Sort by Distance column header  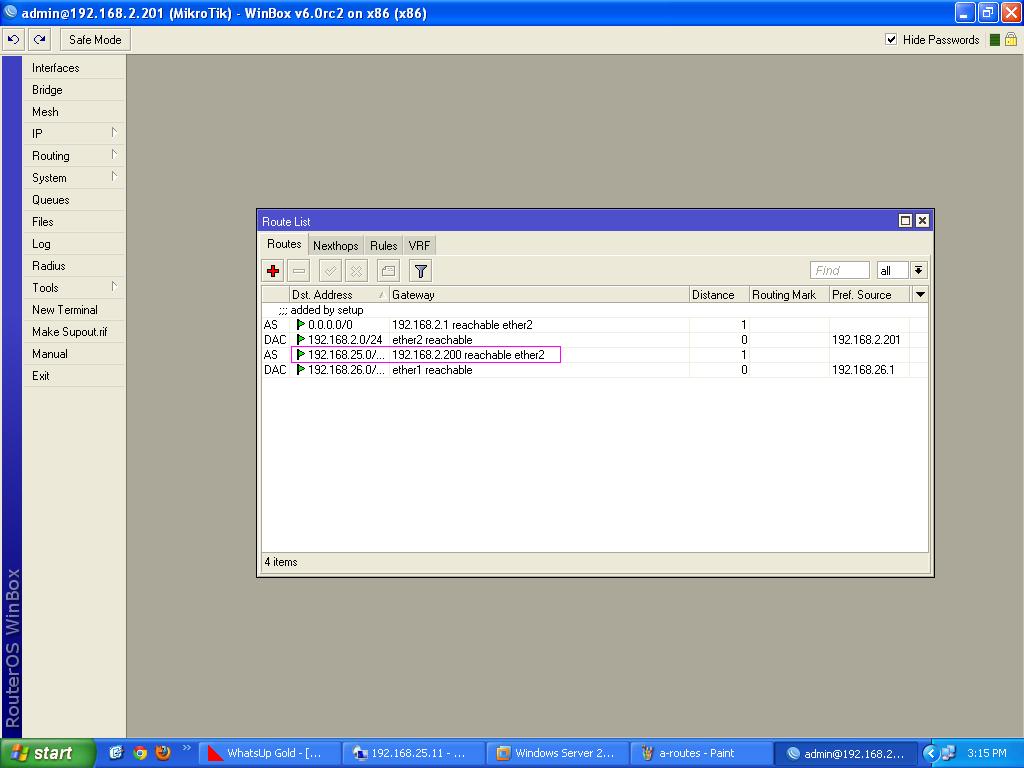pyautogui.click(x=719, y=295)
